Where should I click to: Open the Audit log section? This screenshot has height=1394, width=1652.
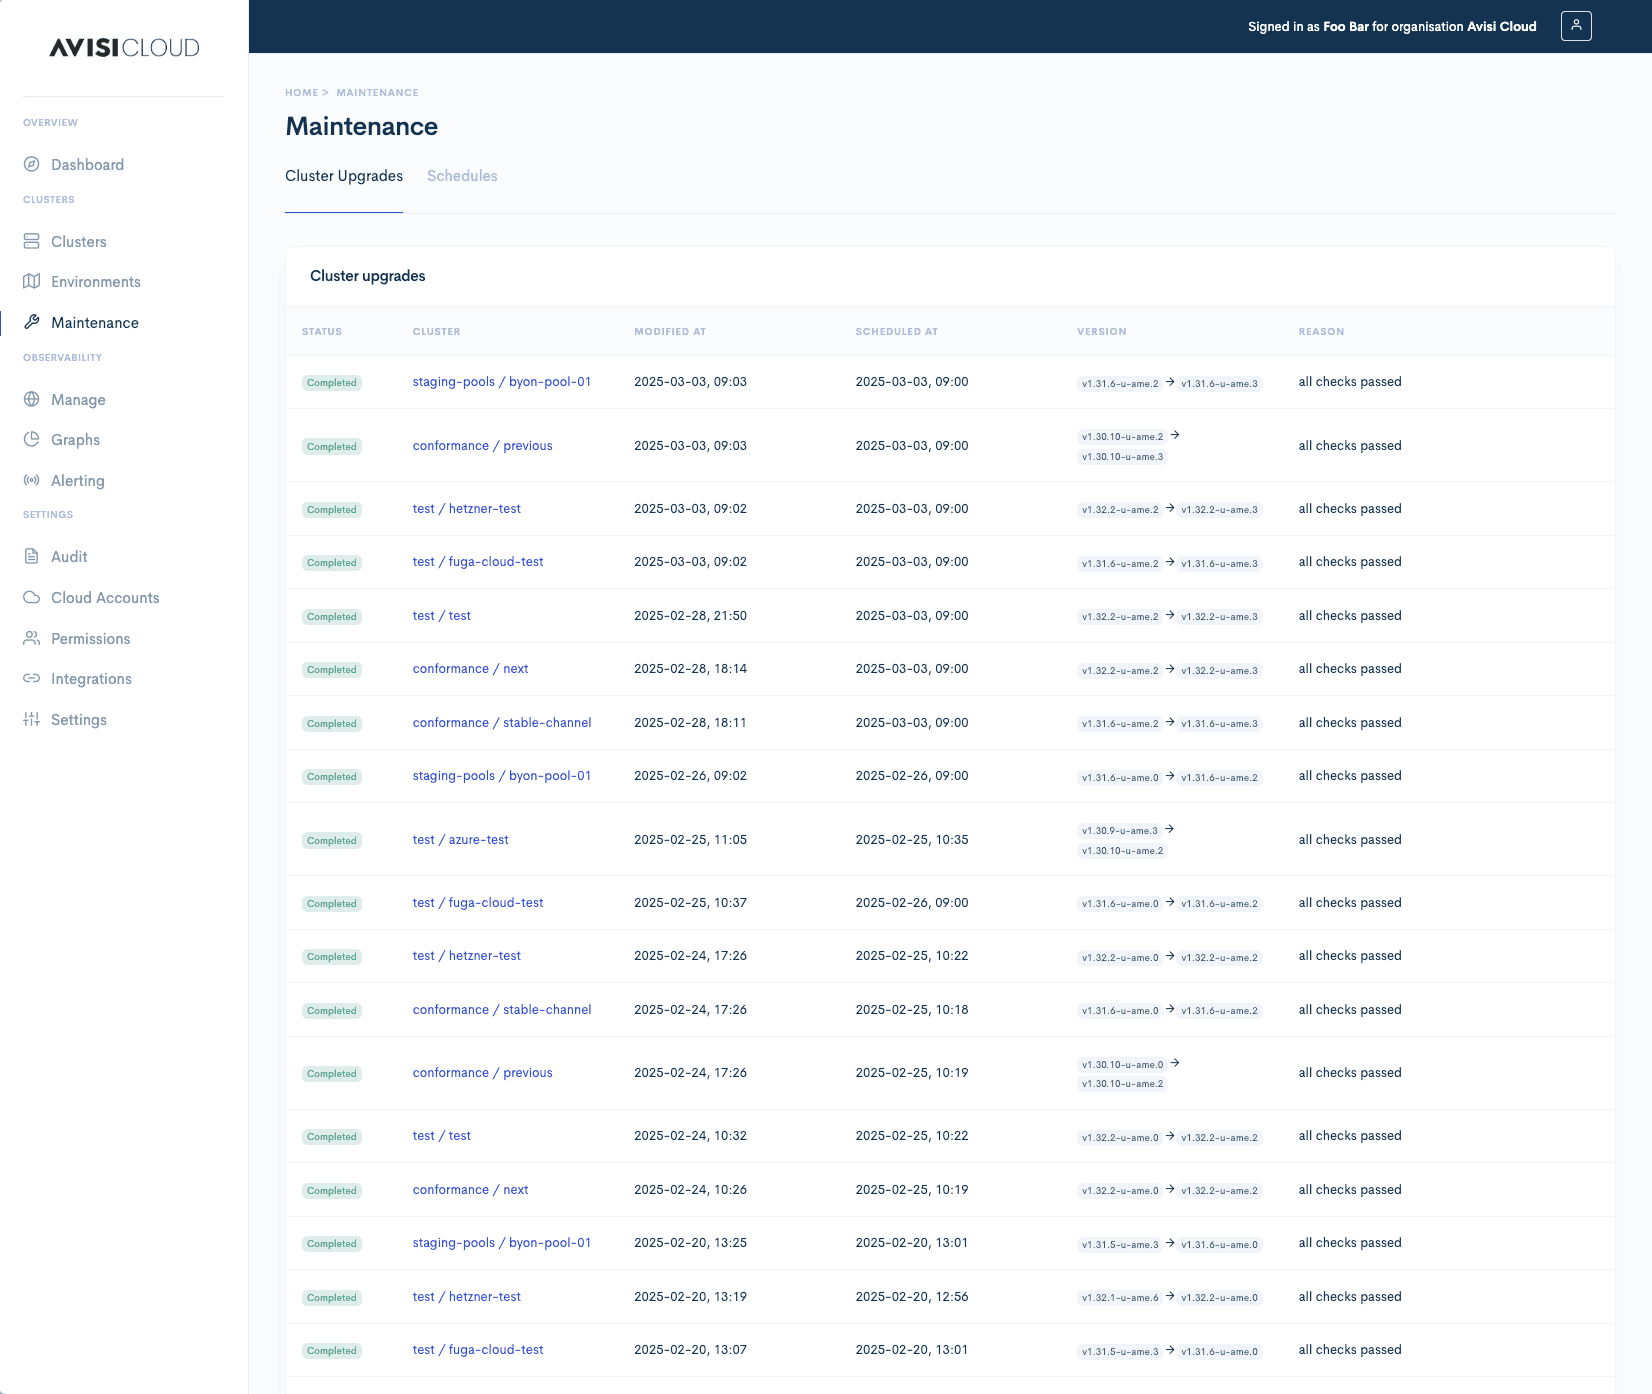[x=69, y=556]
